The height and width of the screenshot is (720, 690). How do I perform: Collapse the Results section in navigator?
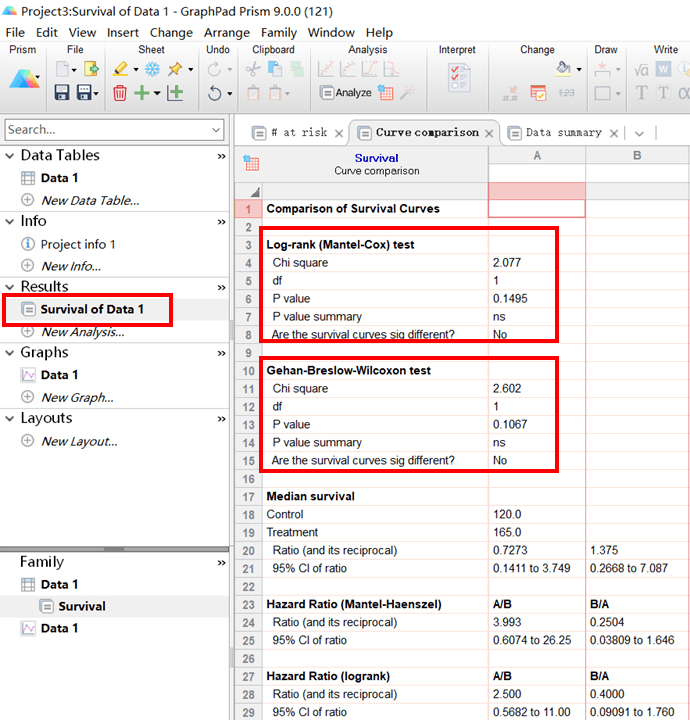(9, 287)
